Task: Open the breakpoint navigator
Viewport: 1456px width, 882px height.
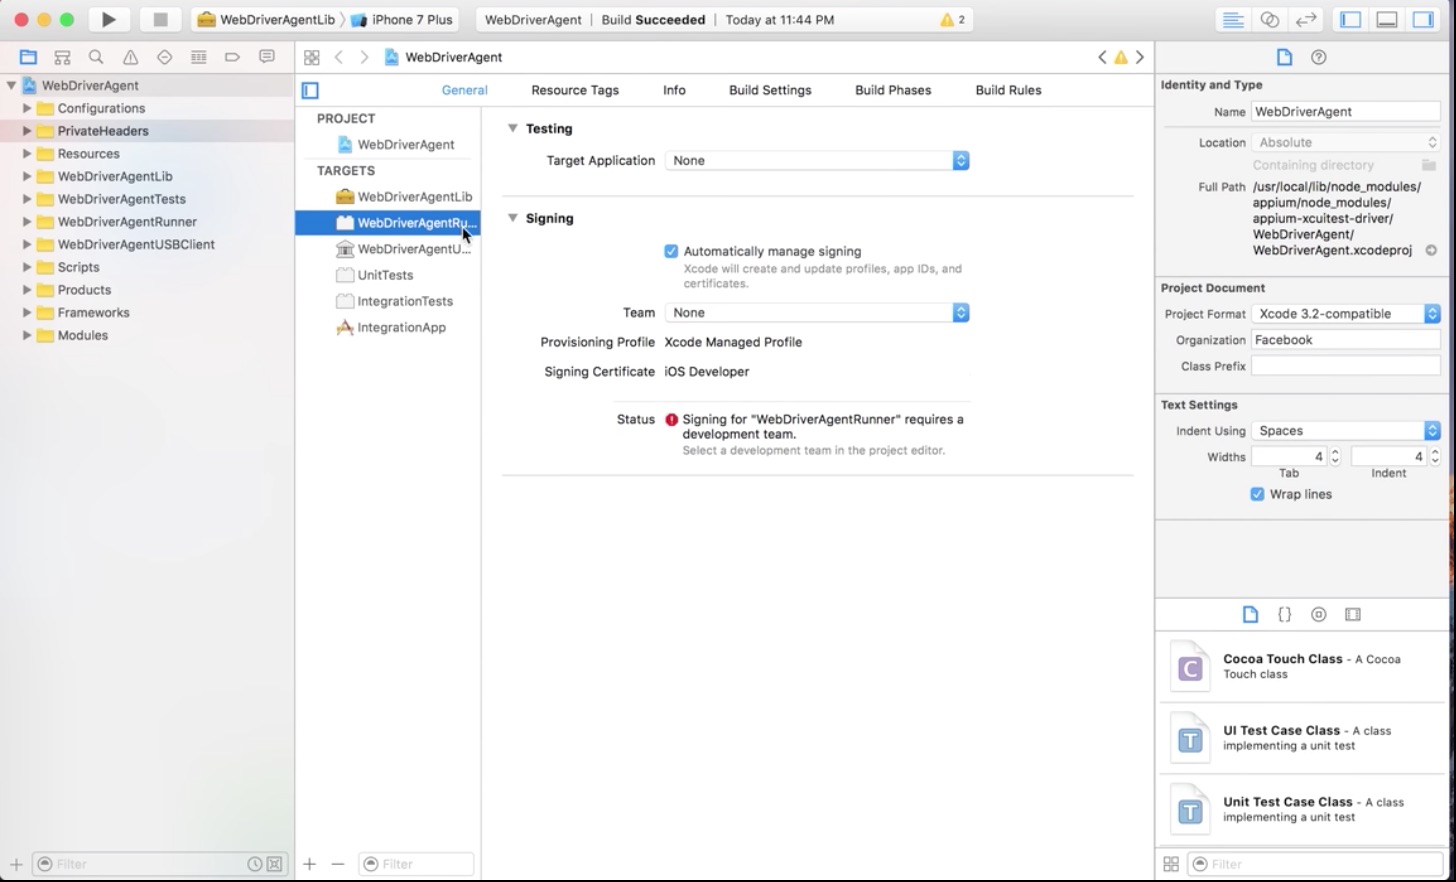Action: pyautogui.click(x=232, y=57)
